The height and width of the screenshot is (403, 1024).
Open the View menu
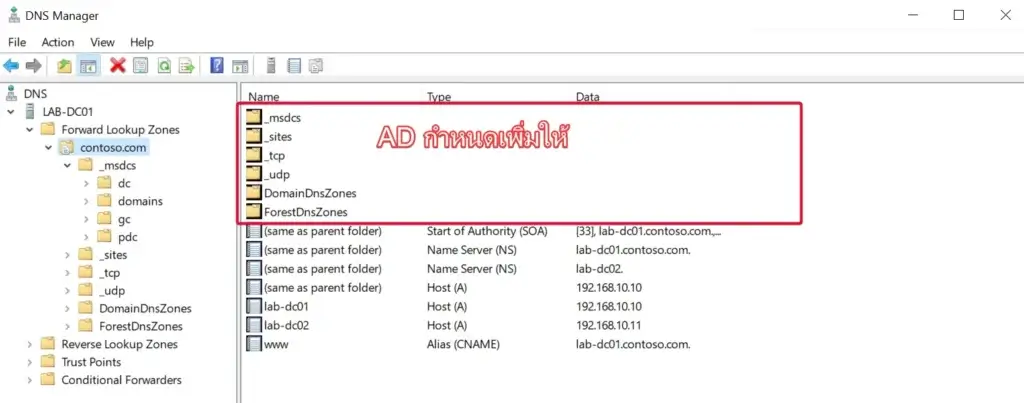(x=102, y=42)
